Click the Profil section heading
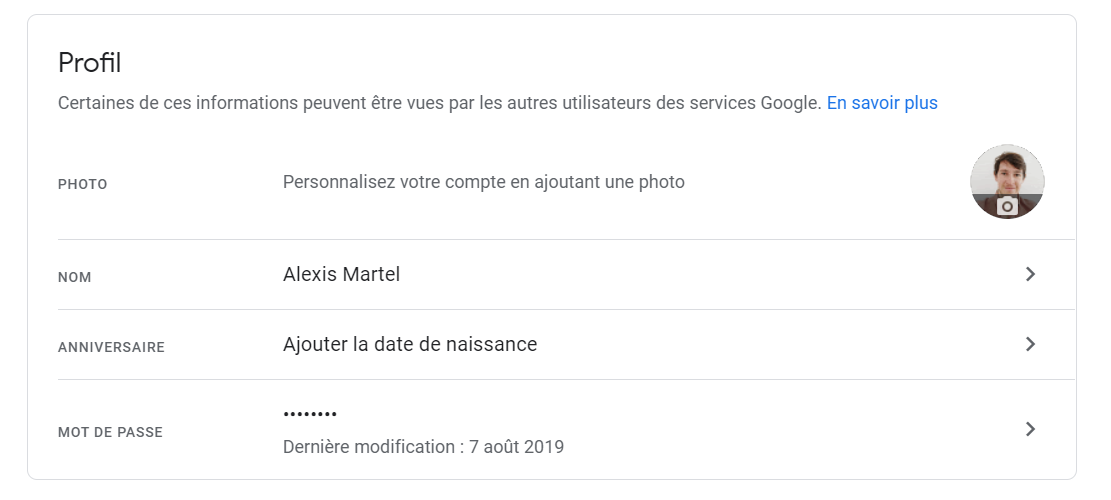 [89, 63]
